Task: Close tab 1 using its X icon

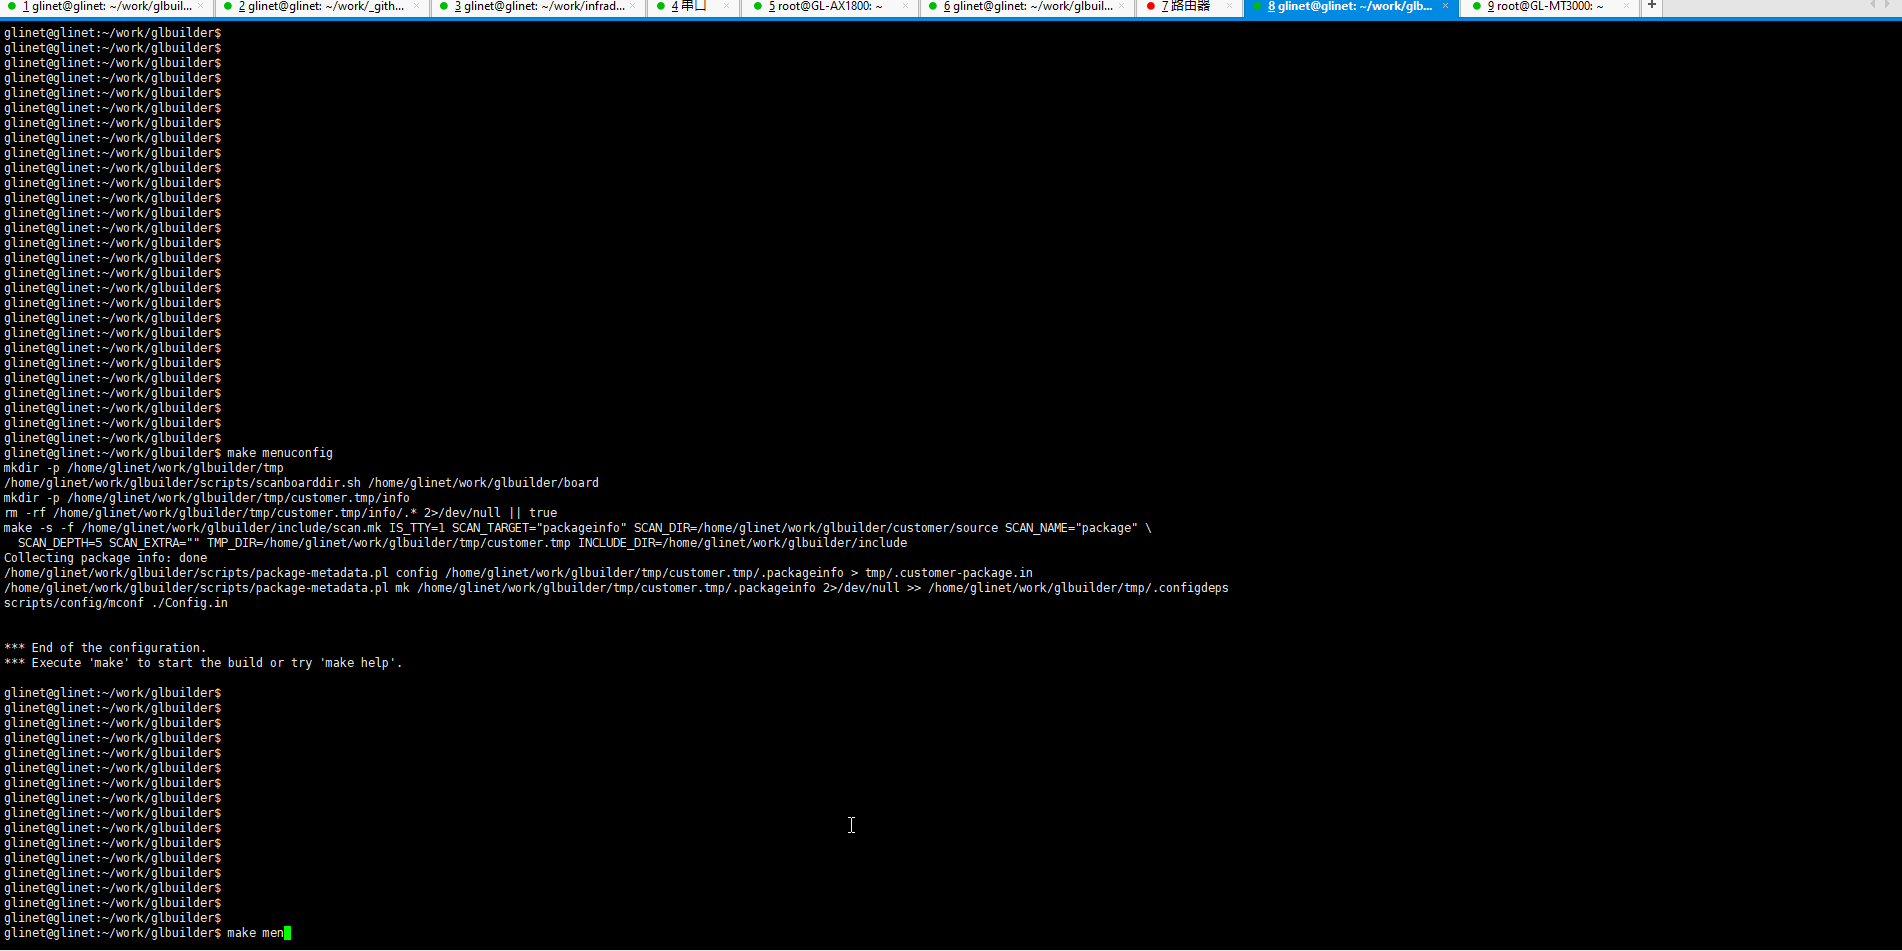Action: tap(200, 7)
